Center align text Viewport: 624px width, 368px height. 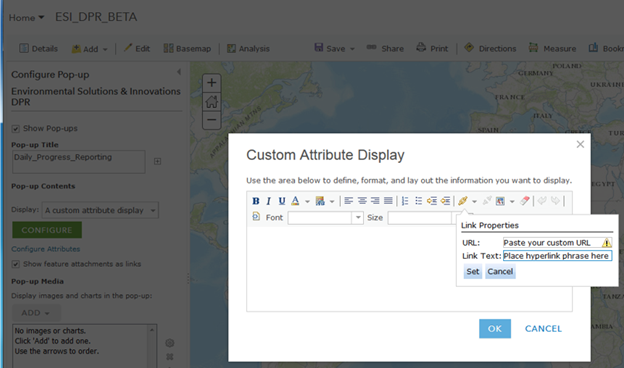(362, 201)
